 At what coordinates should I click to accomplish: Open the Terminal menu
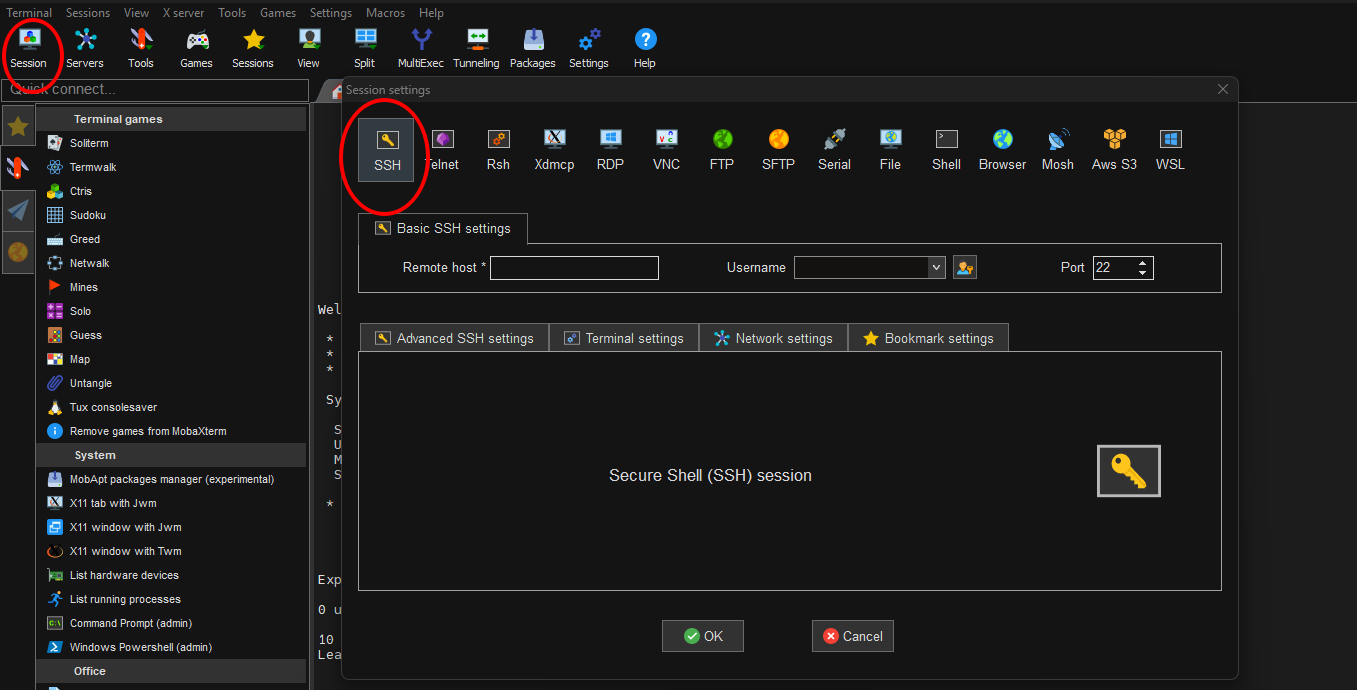click(x=29, y=13)
